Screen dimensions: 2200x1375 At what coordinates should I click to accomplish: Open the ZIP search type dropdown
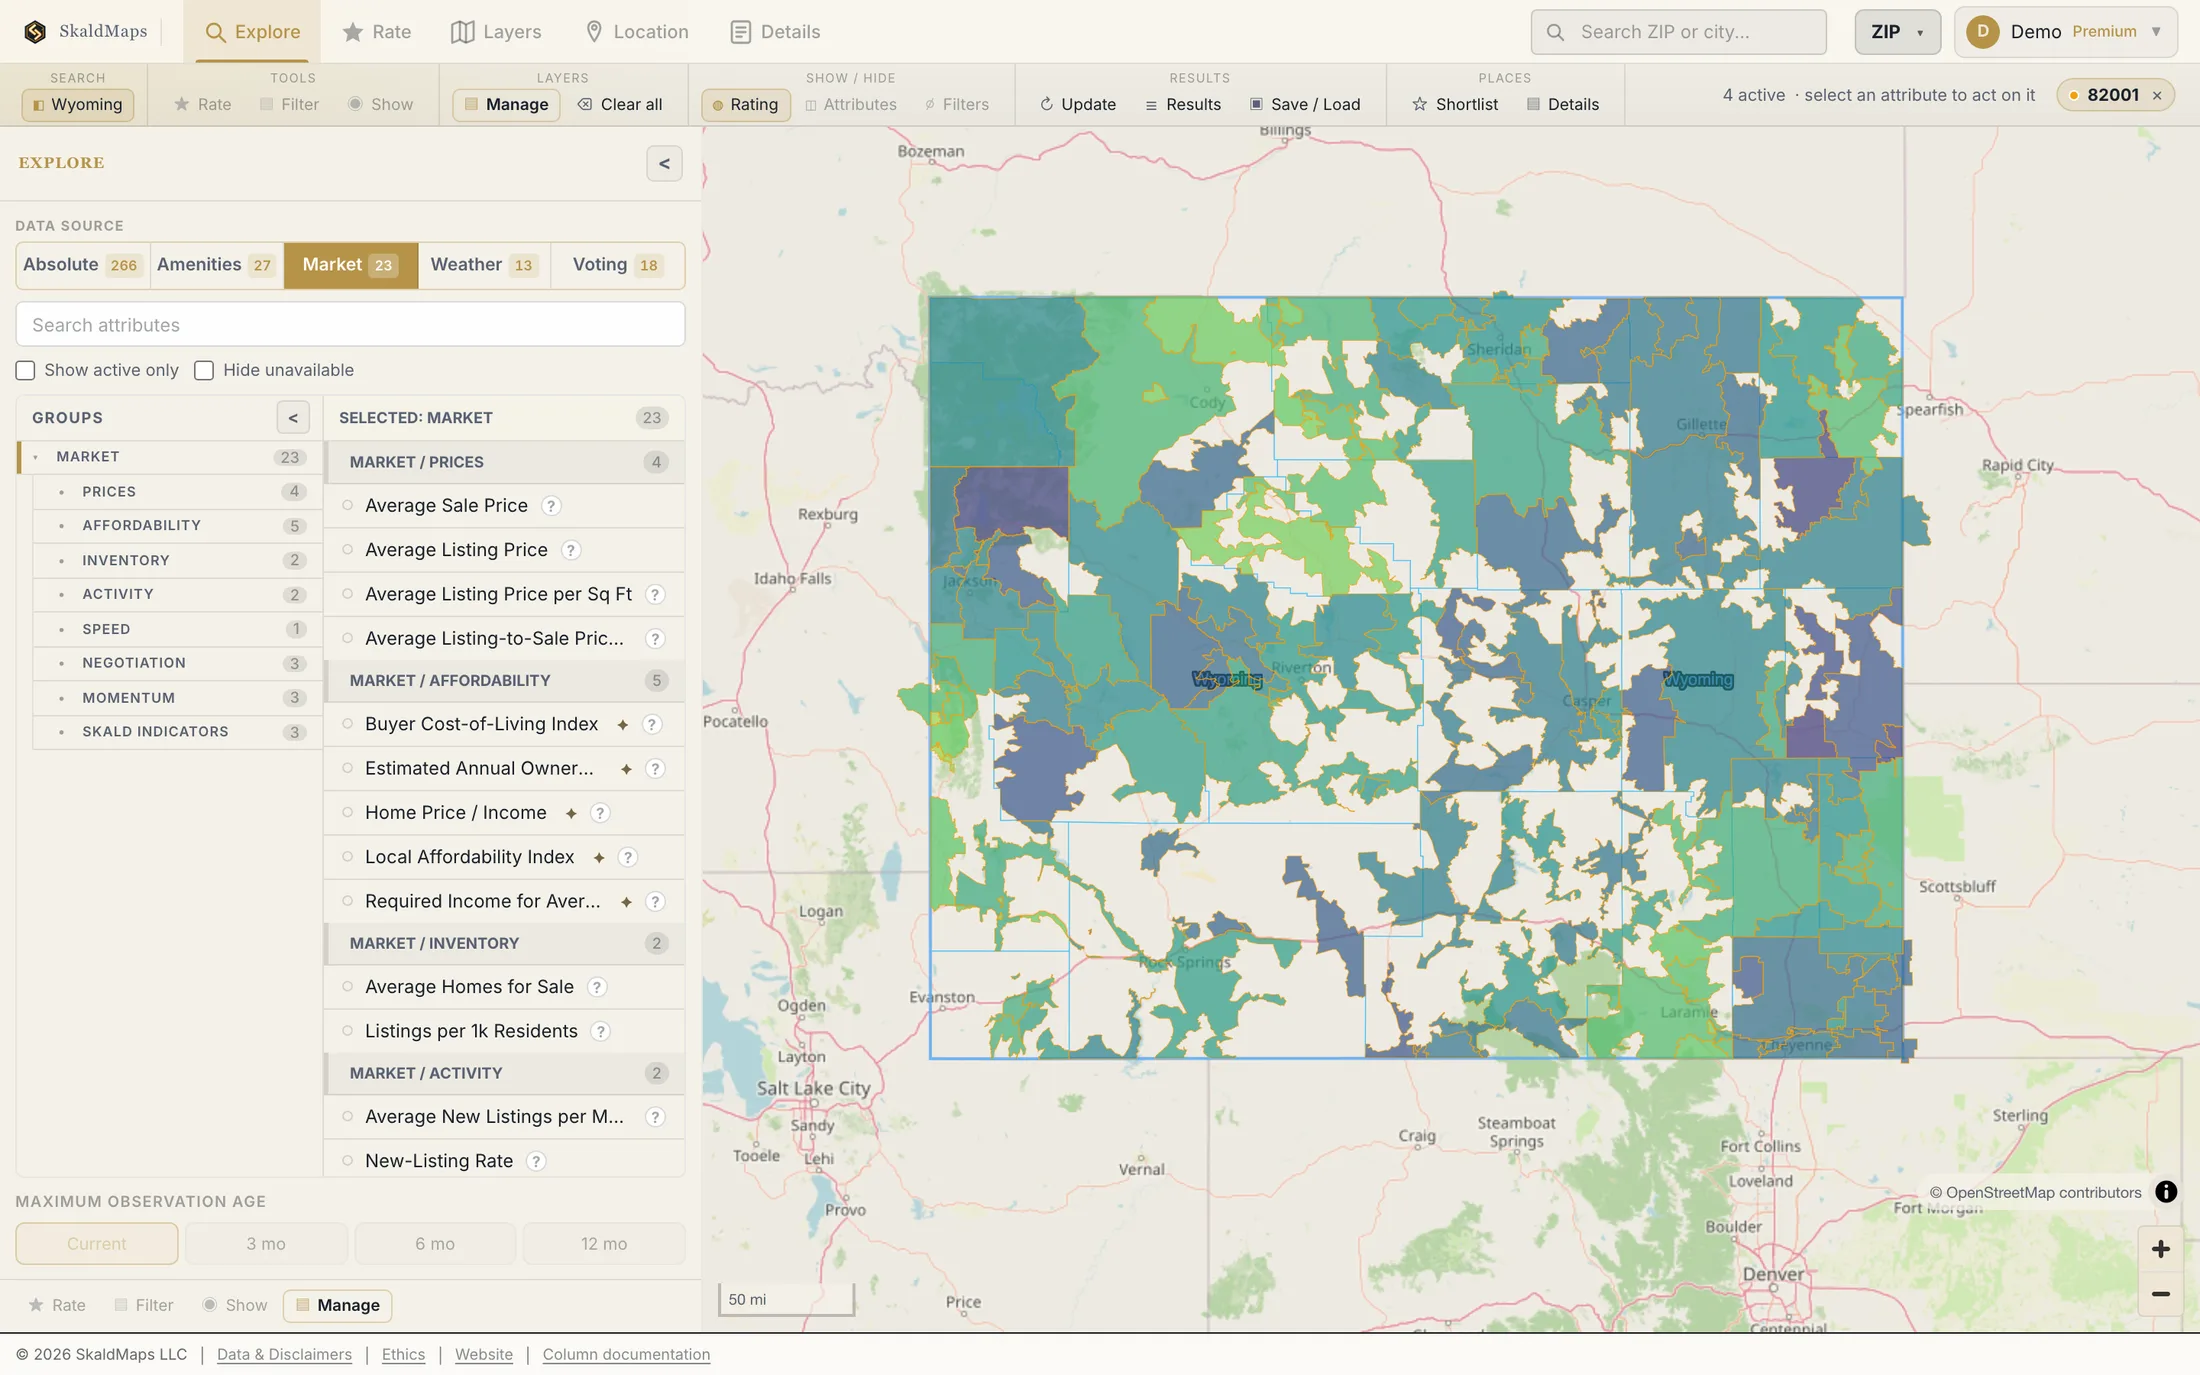1897,32
